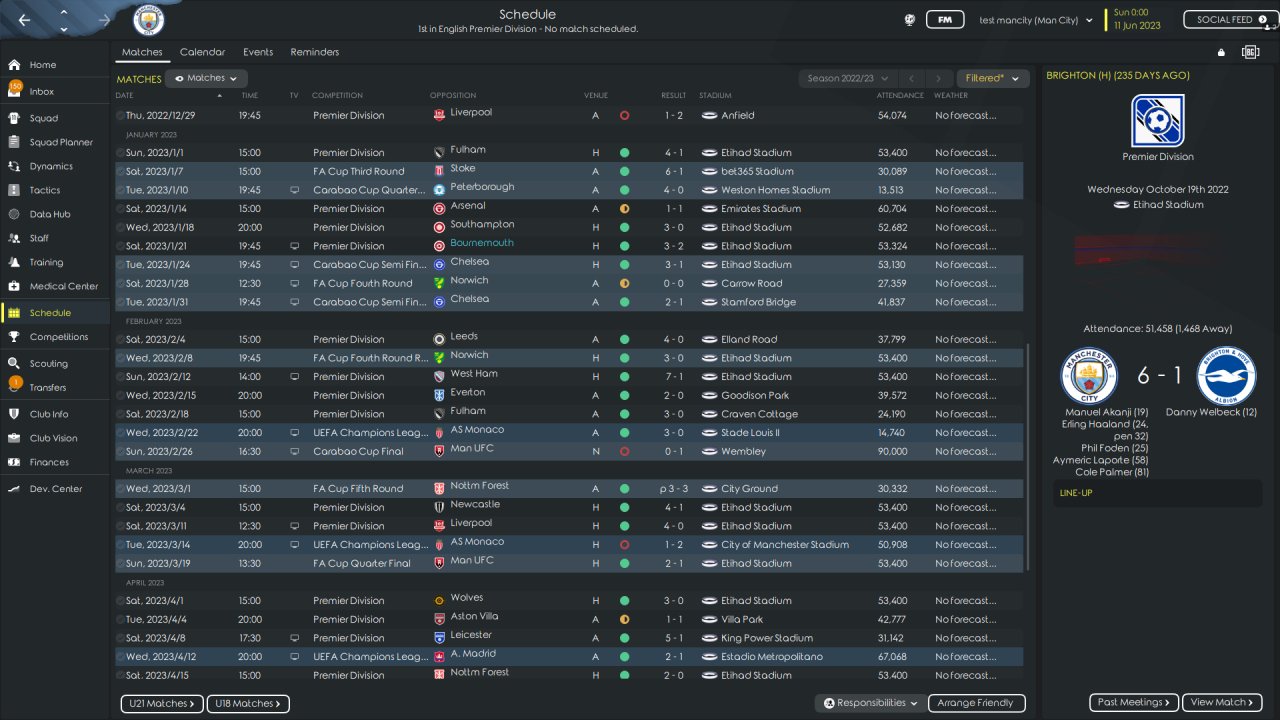This screenshot has height=720, width=1280.
Task: Select the Carabao Cup Final Man UFC row
Action: click(x=569, y=451)
